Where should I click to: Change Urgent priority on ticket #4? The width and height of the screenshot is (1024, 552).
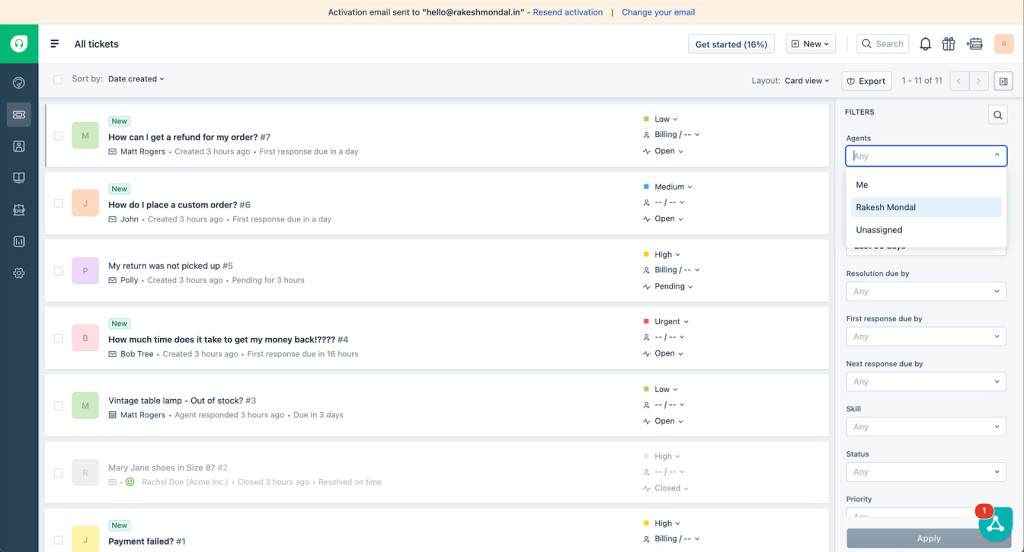(666, 321)
